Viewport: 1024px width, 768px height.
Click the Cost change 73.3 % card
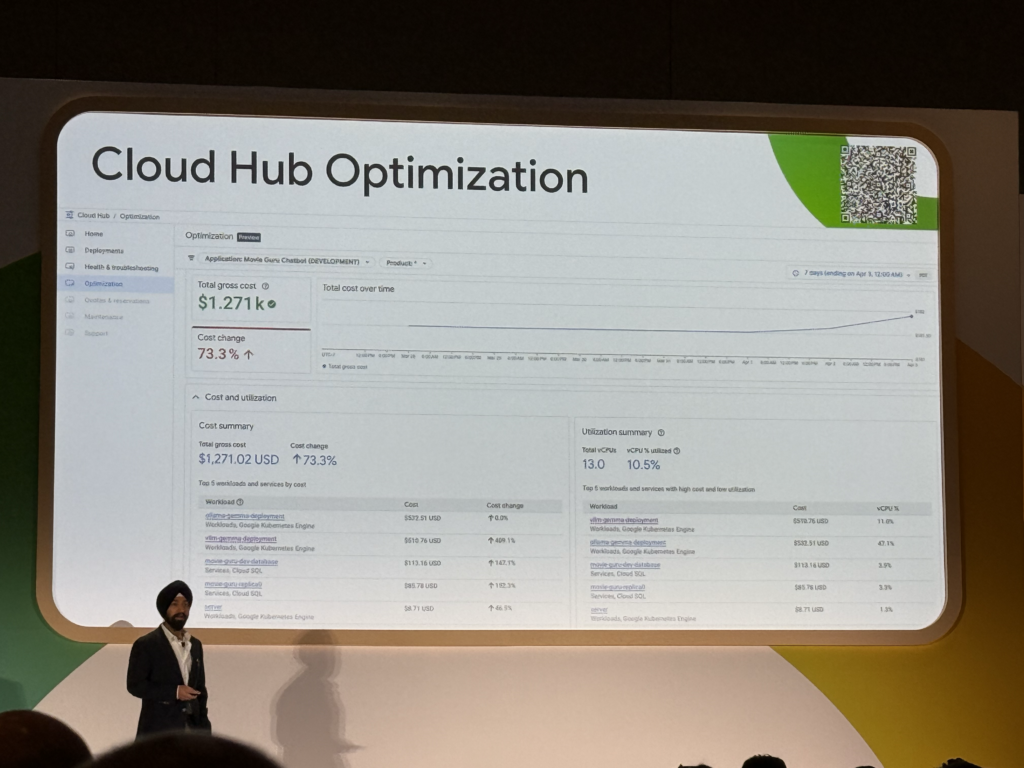(251, 351)
